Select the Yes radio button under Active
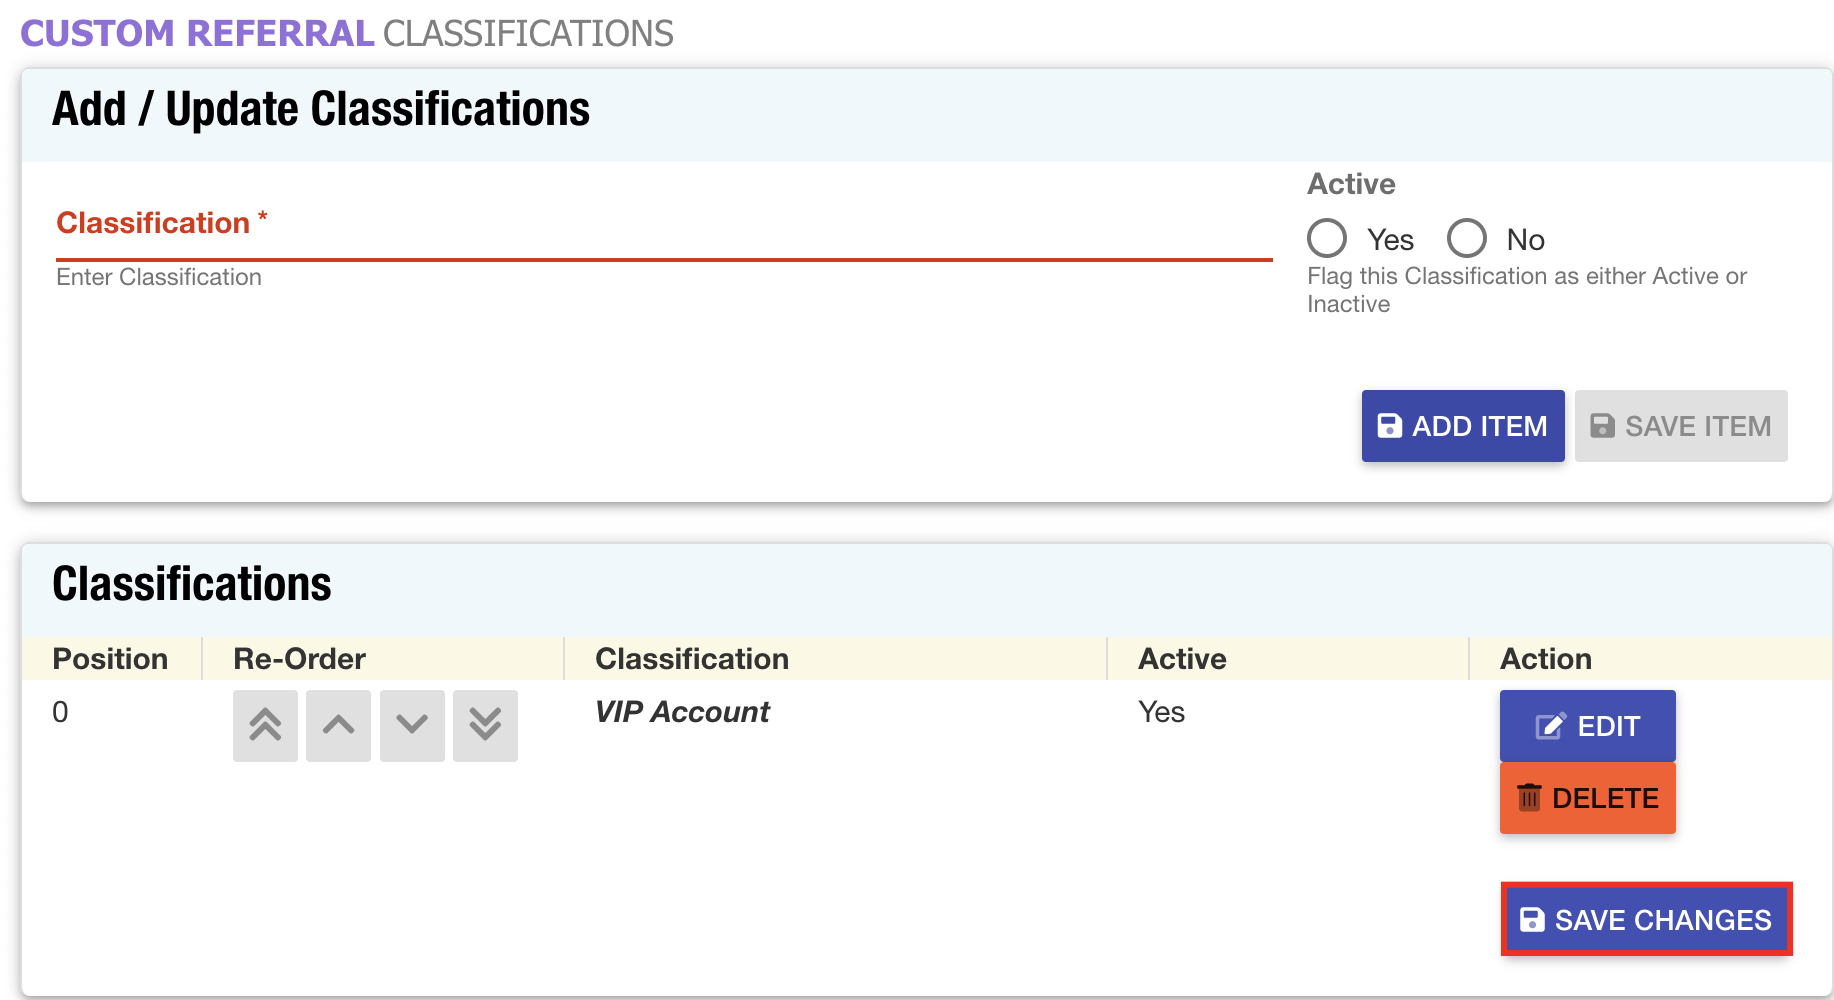 1327,239
